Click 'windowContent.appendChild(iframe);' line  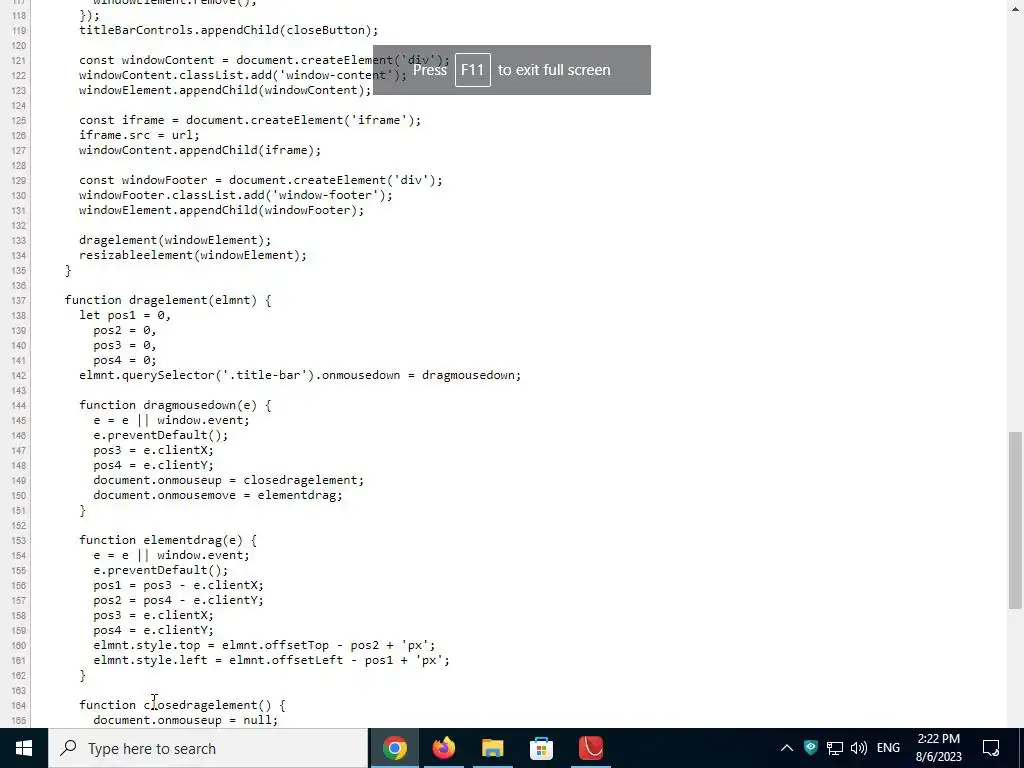200,150
